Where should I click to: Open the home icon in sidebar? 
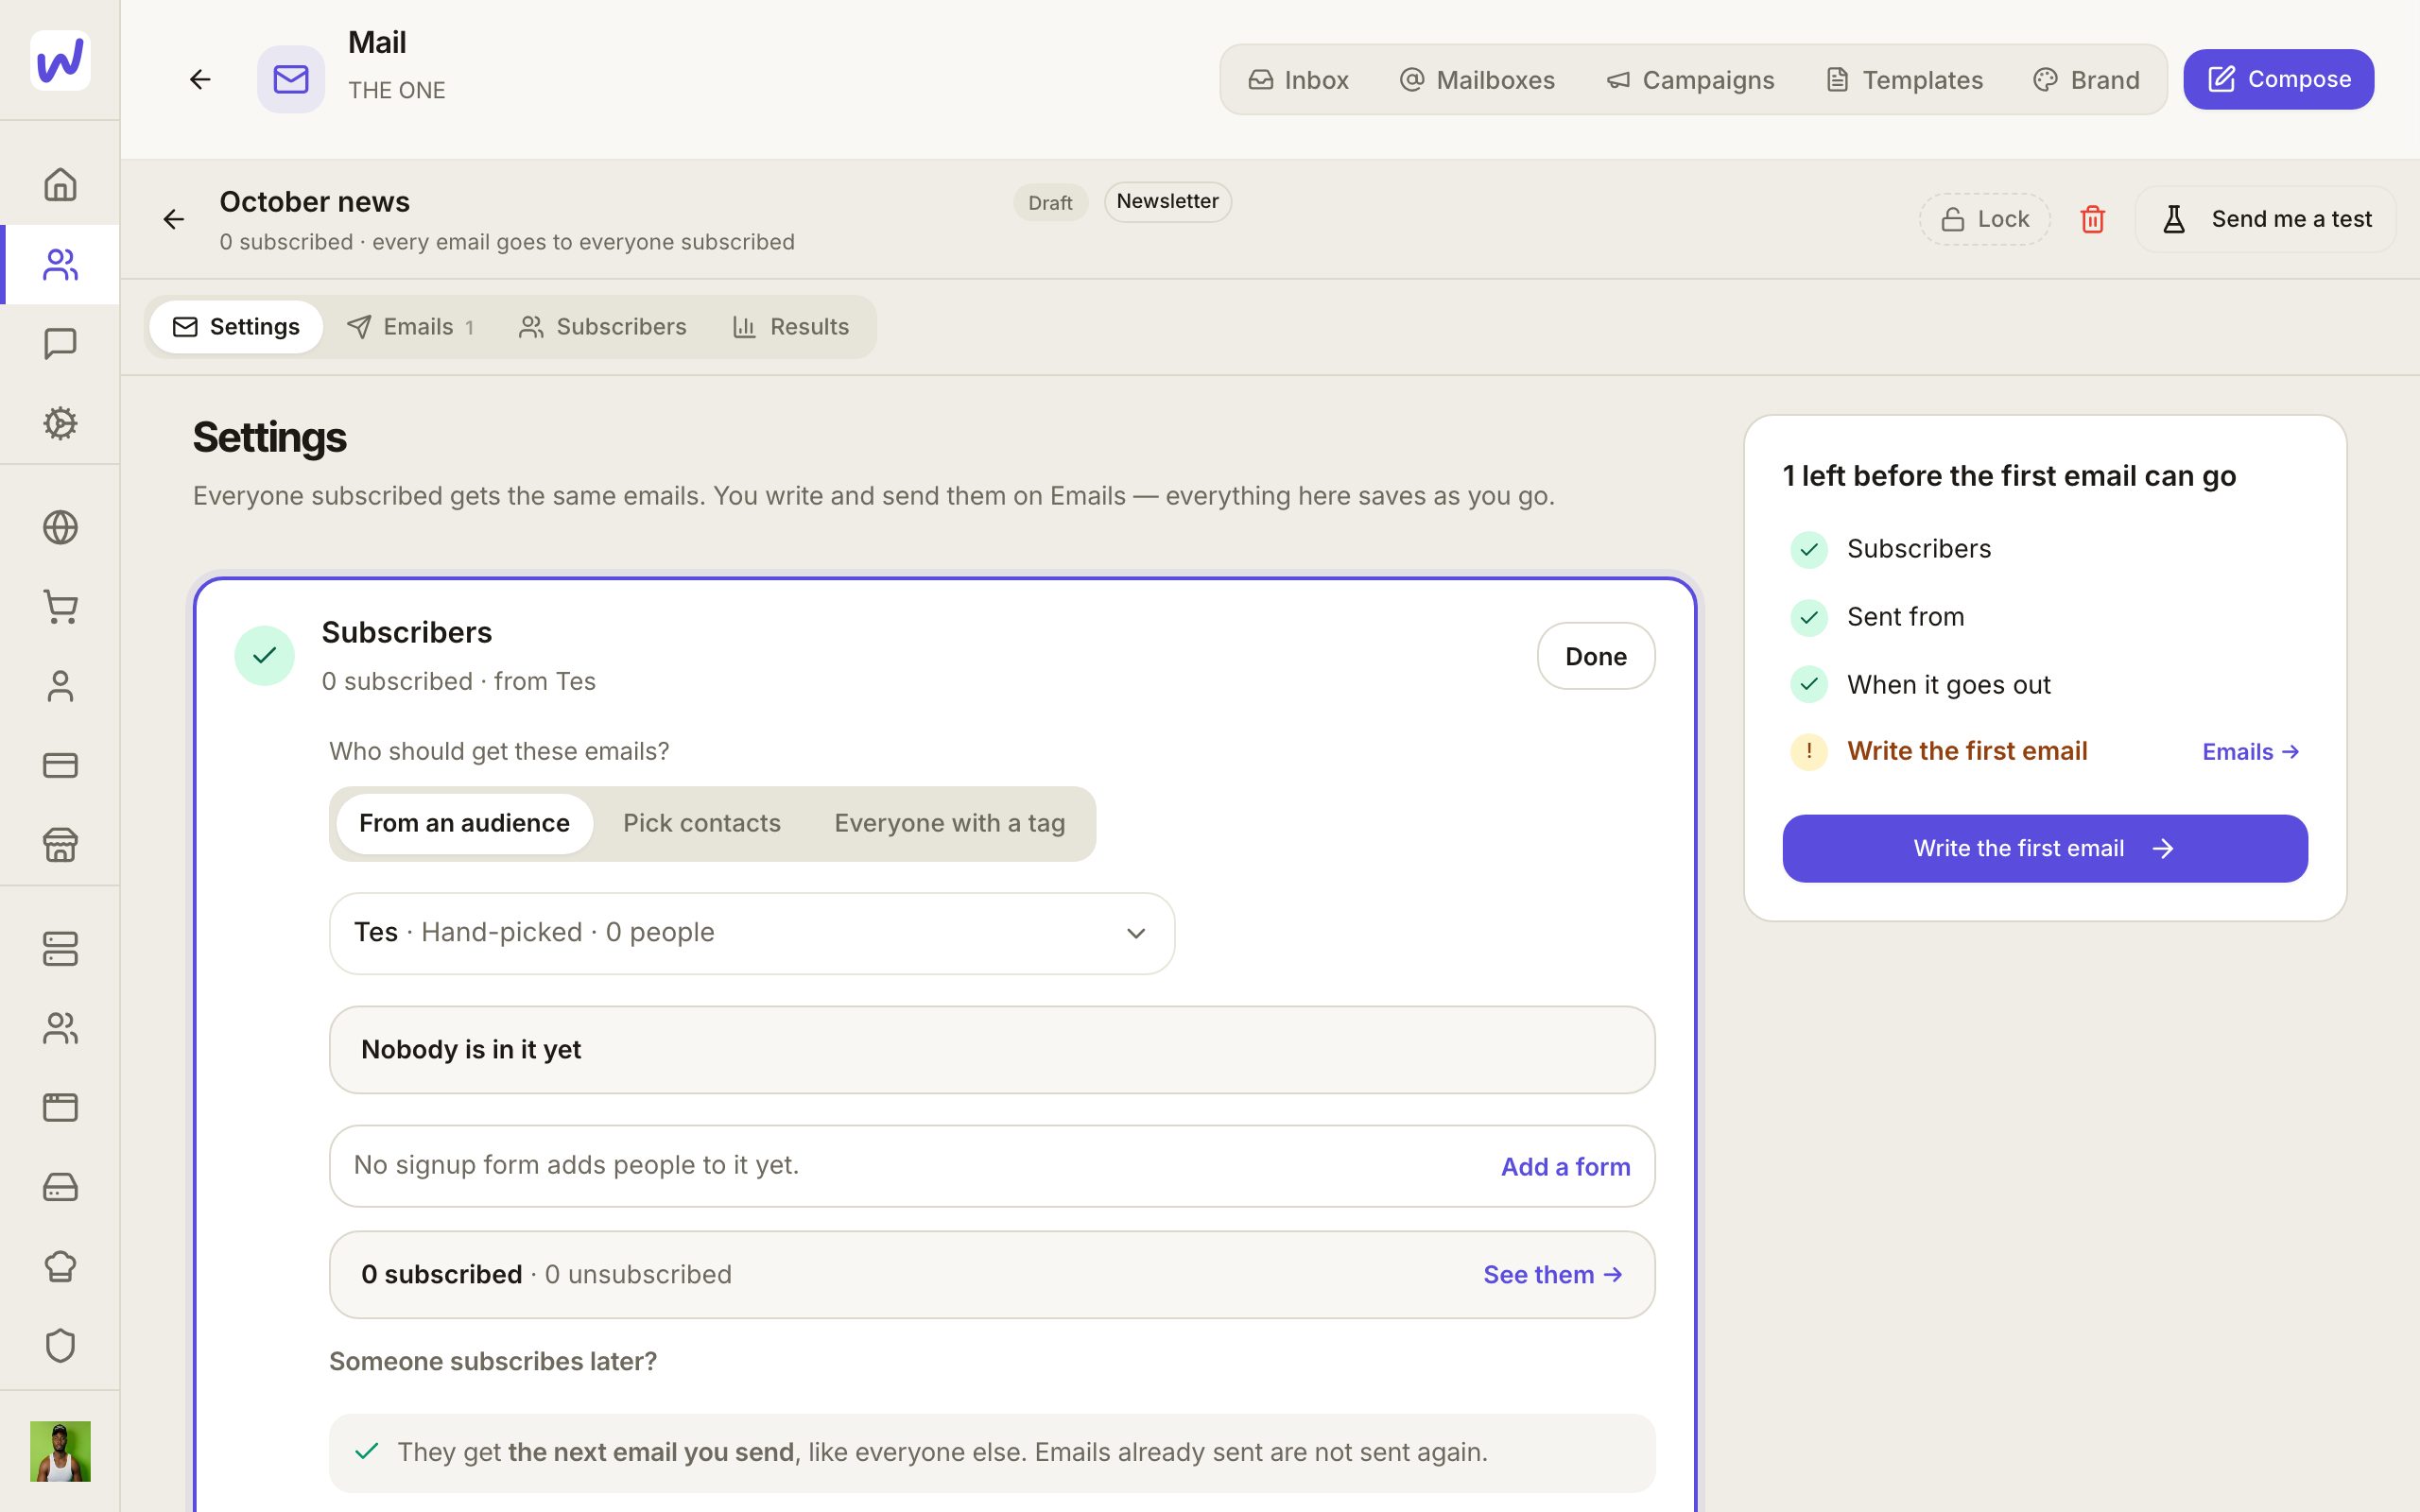[60, 184]
